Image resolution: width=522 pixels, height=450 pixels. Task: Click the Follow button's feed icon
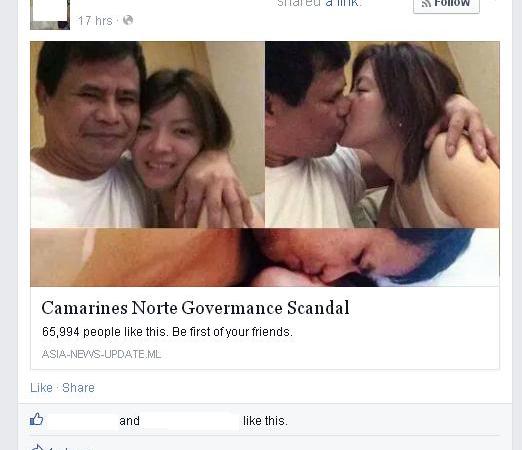(x=426, y=3)
